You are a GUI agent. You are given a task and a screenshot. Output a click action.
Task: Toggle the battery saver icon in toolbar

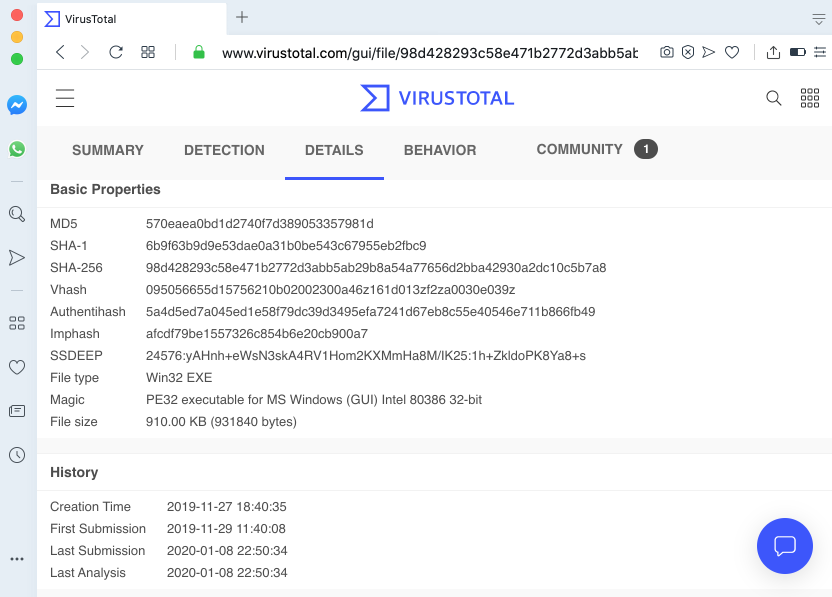tap(798, 52)
